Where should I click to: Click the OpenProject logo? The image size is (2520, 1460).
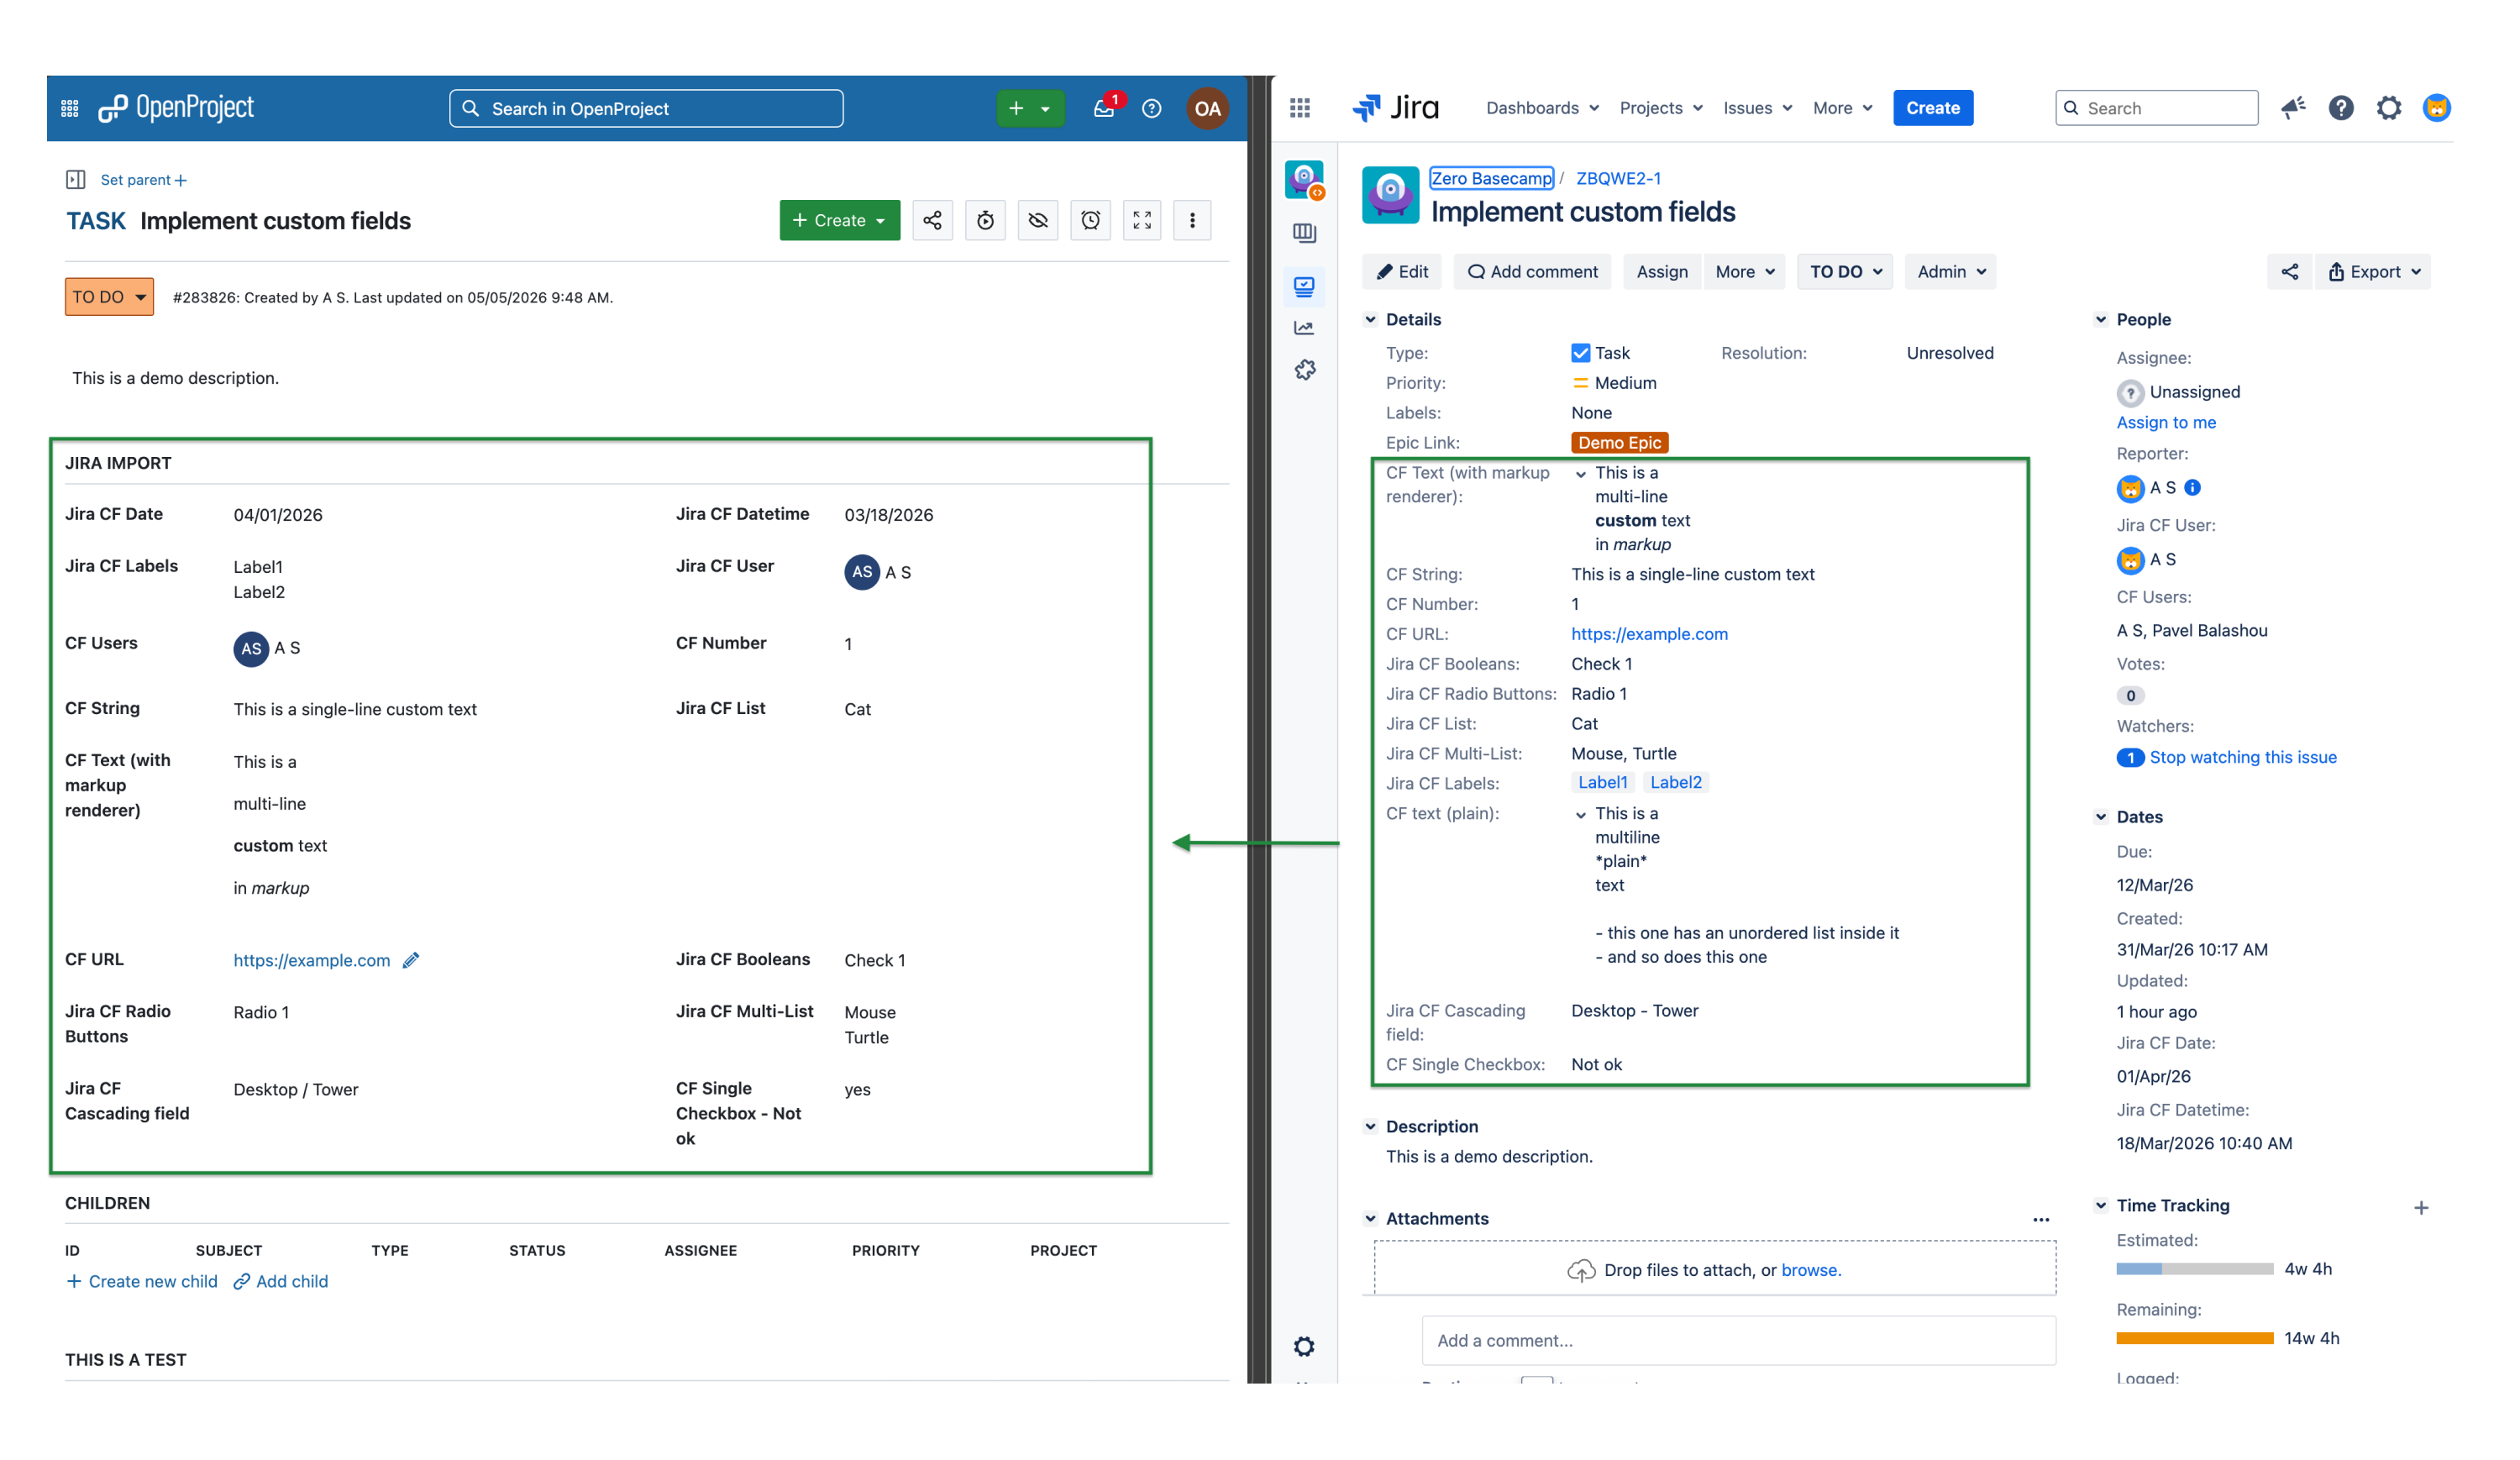pos(176,108)
